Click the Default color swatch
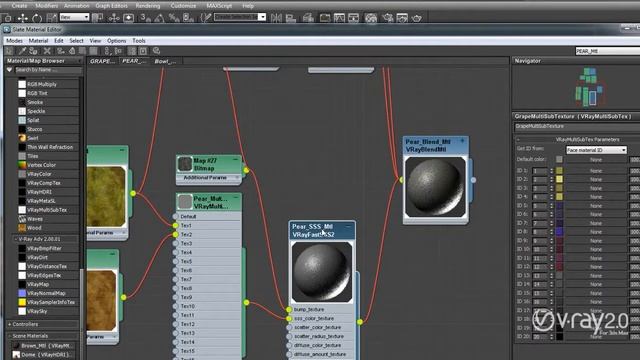Screen dimensions: 640x360 [x=559, y=159]
